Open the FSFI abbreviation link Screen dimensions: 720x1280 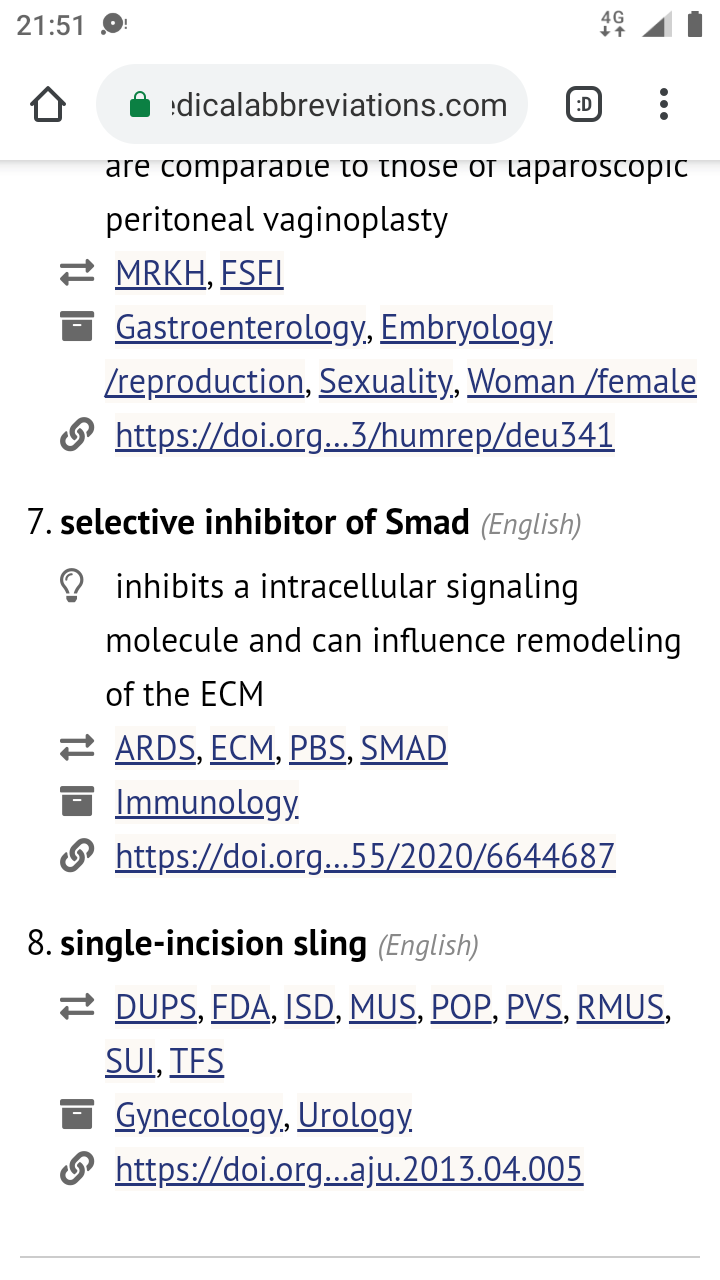click(252, 273)
